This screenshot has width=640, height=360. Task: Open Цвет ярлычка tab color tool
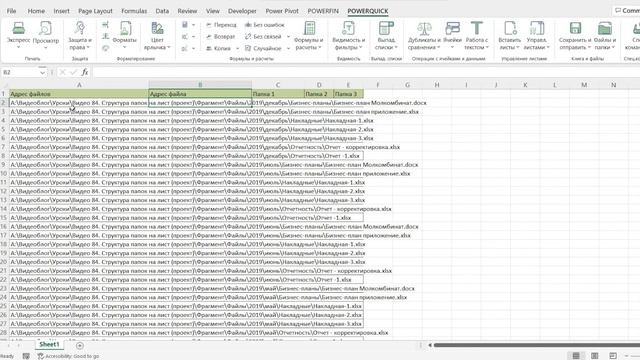tap(157, 36)
